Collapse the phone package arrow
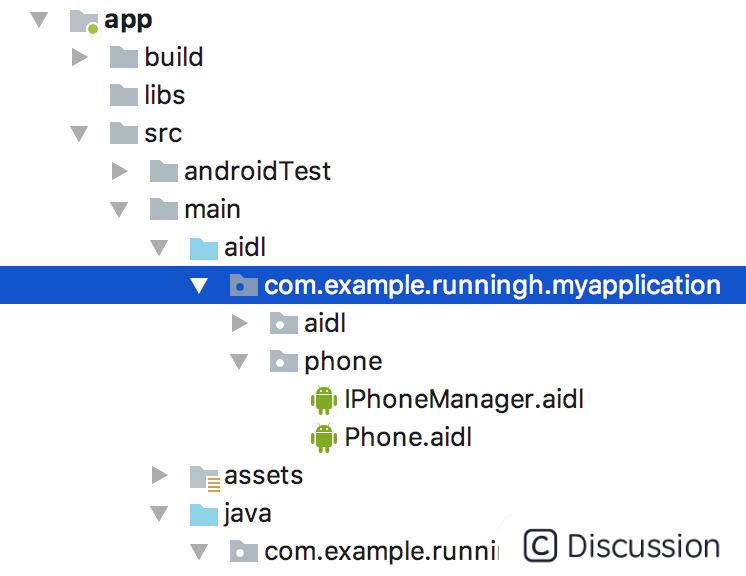746x576 pixels. [239, 362]
